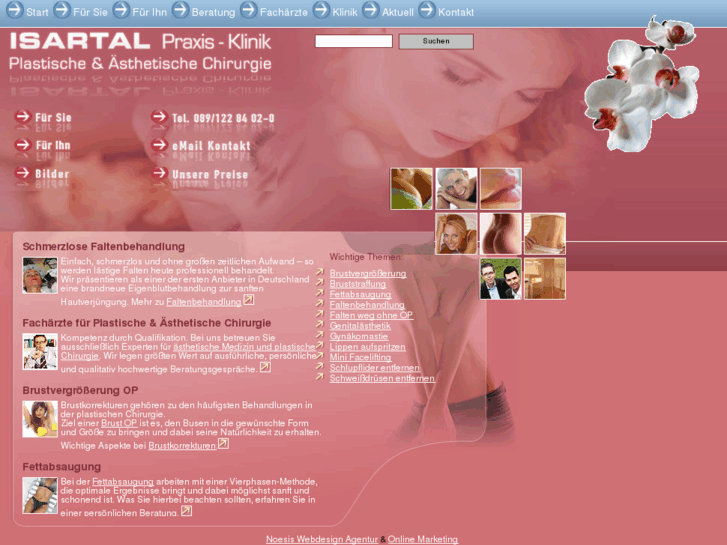Open the Start menu item
The image size is (727, 545).
[x=37, y=13]
